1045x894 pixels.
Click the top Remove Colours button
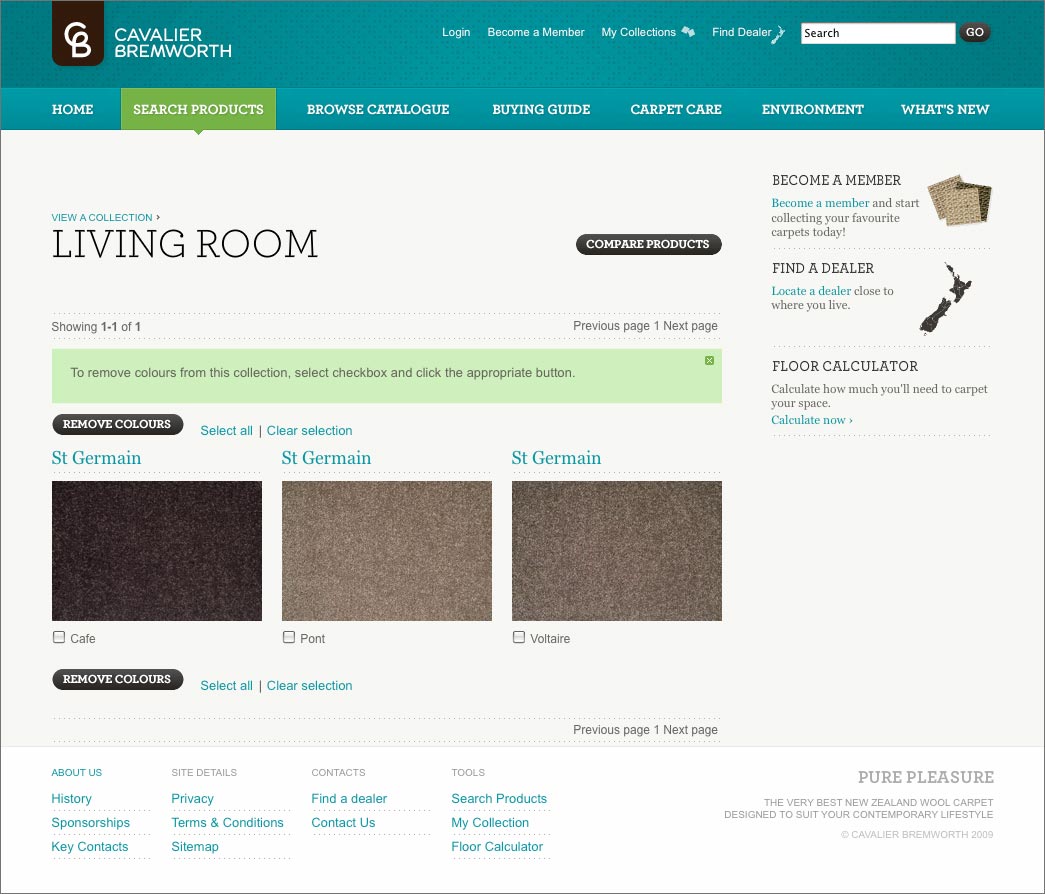[x=117, y=424]
